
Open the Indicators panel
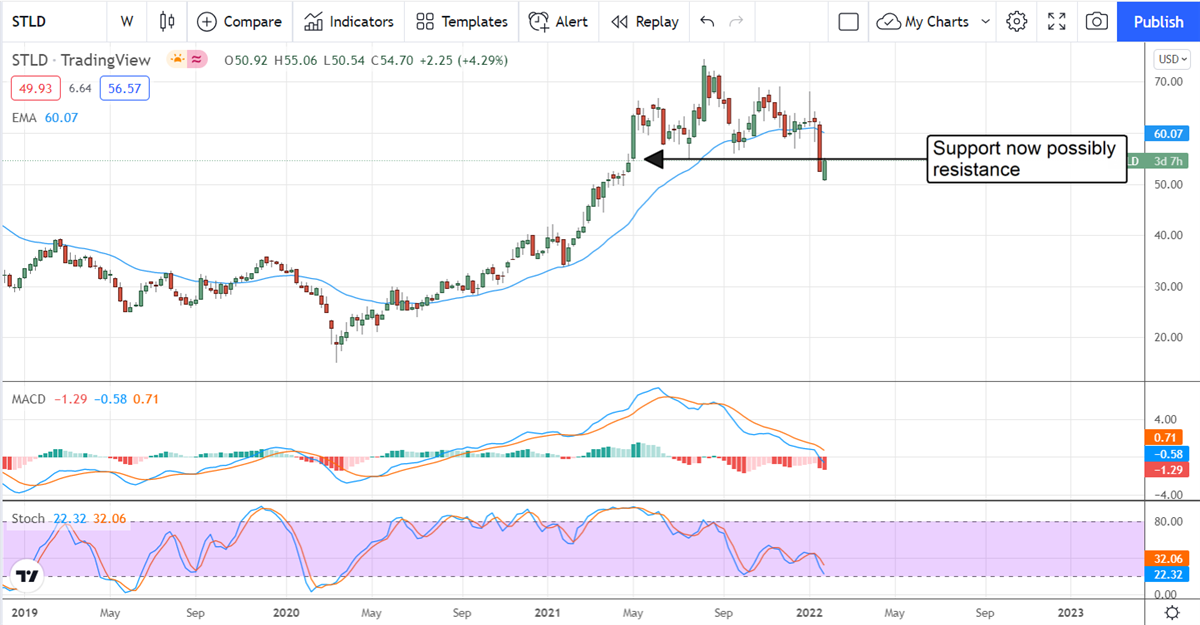click(349, 21)
